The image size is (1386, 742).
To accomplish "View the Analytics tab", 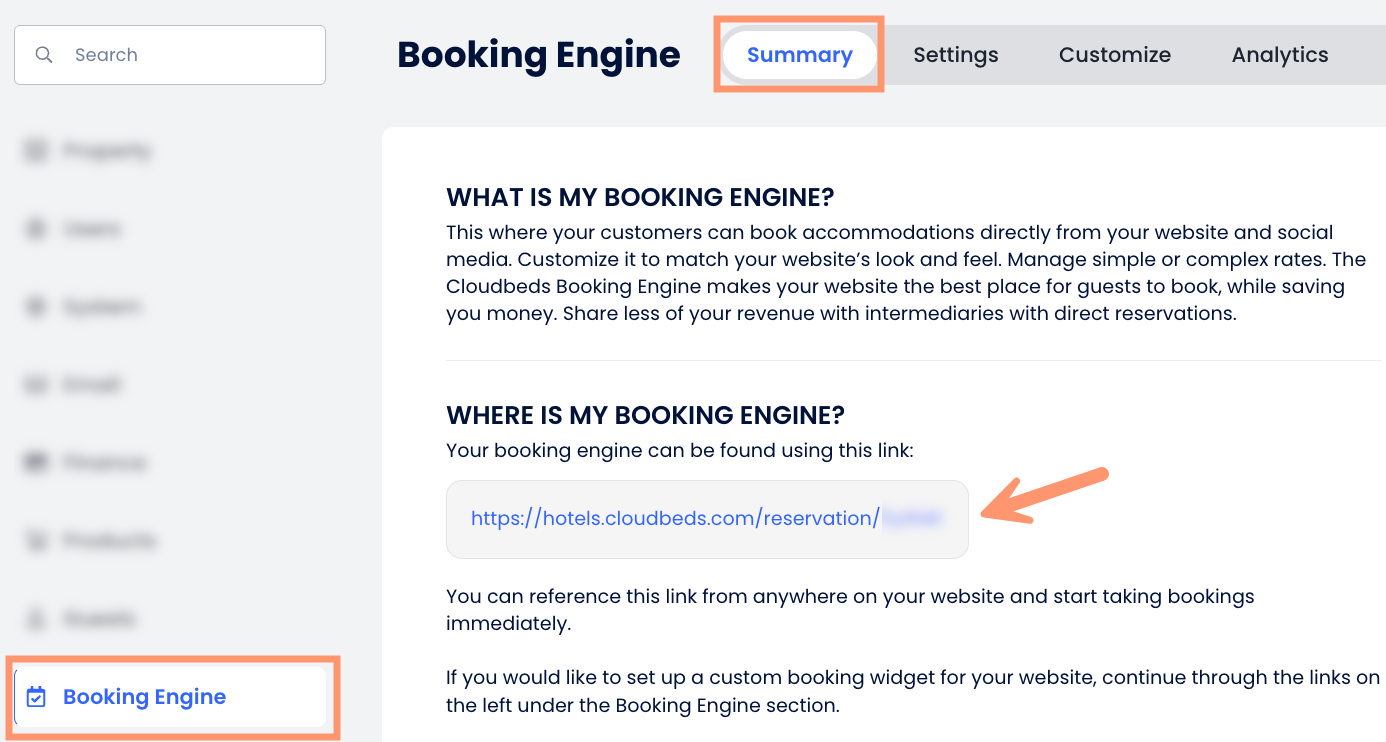I will click(x=1279, y=55).
